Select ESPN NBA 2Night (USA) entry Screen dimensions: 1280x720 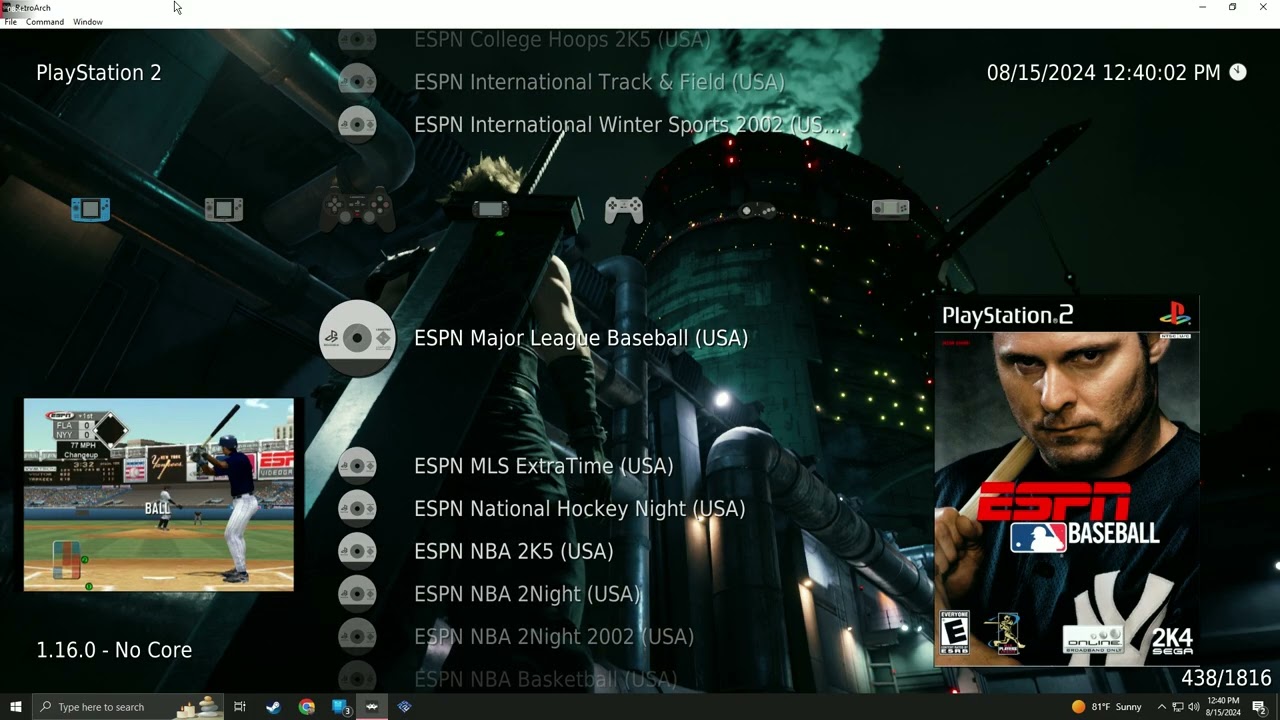click(x=527, y=594)
